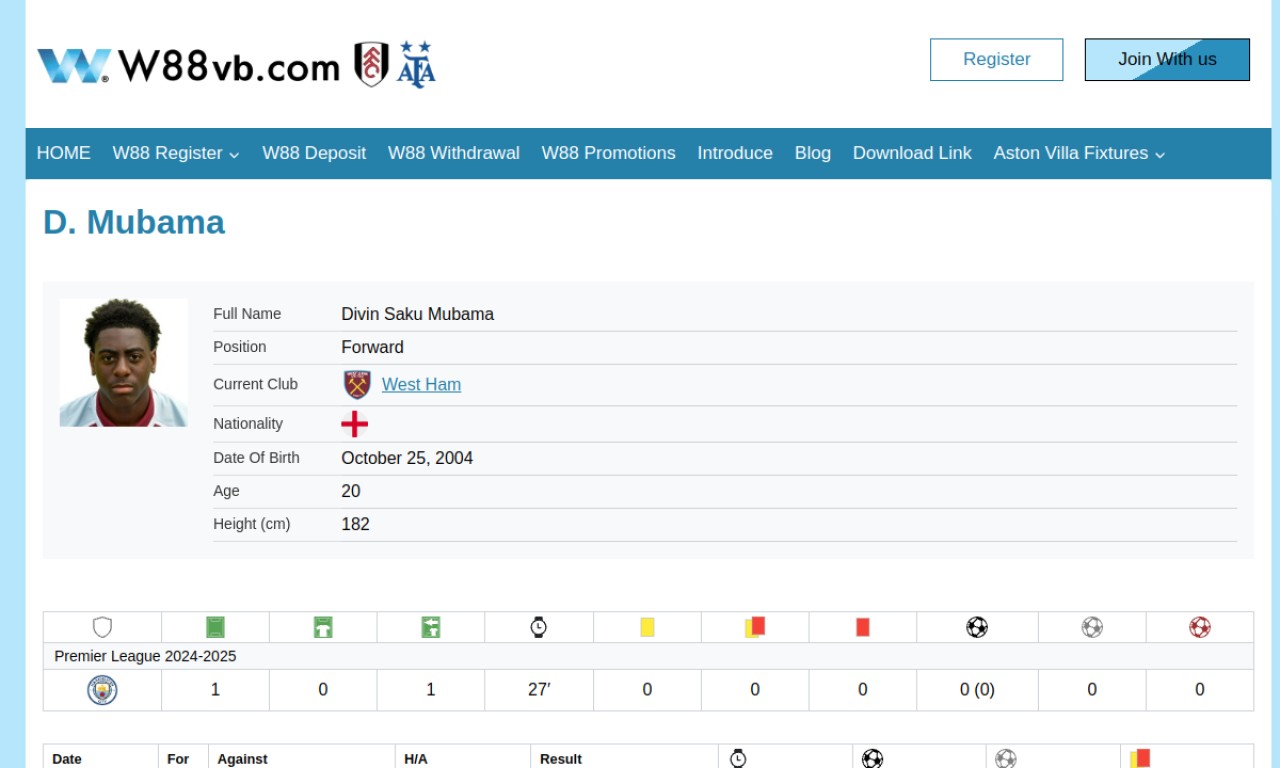Image resolution: width=1280 pixels, height=768 pixels.
Task: Click the red football own-goals icon
Action: (1200, 627)
